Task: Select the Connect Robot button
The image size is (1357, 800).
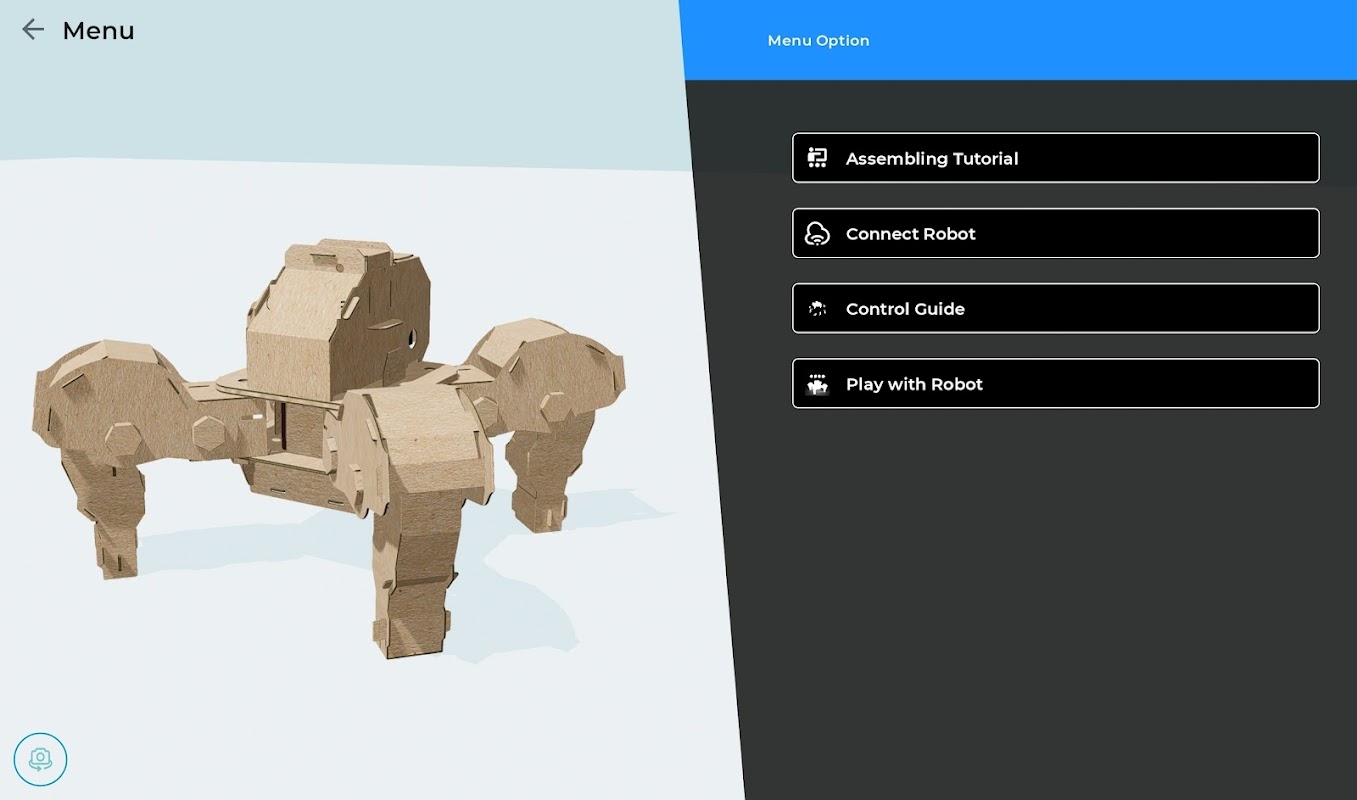Action: (1055, 233)
